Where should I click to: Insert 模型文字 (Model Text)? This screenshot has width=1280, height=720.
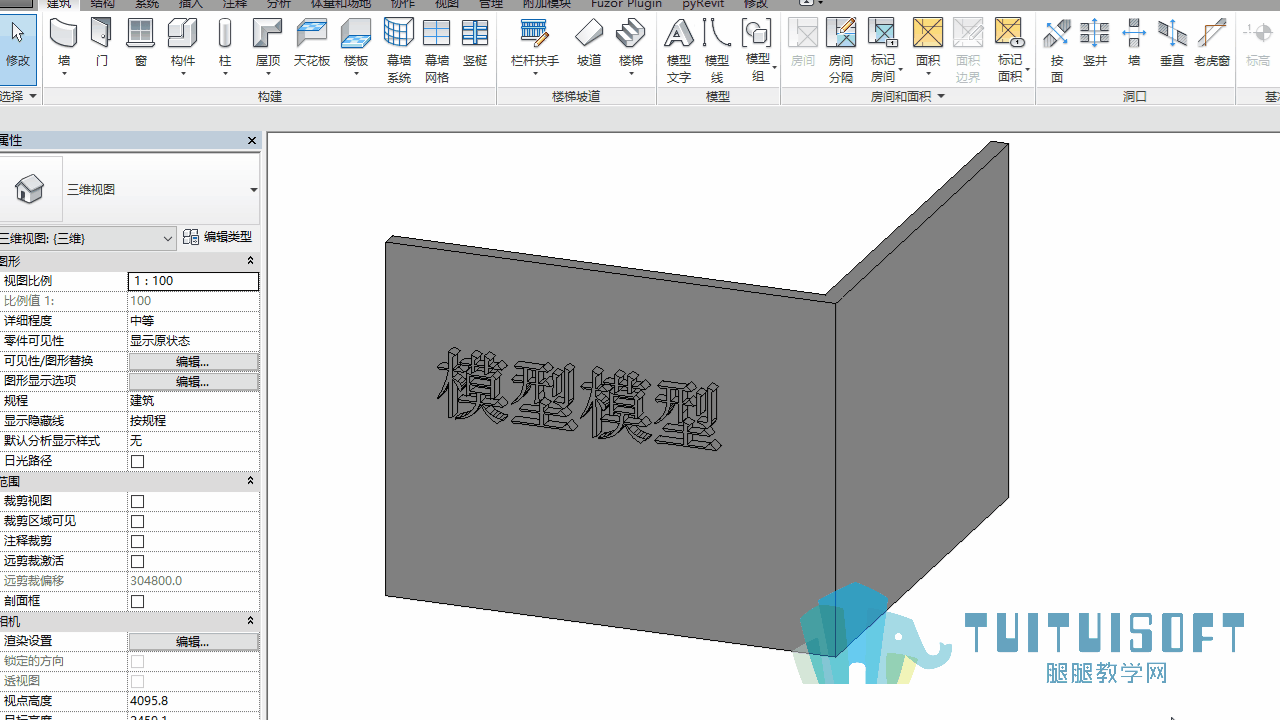[x=679, y=50]
